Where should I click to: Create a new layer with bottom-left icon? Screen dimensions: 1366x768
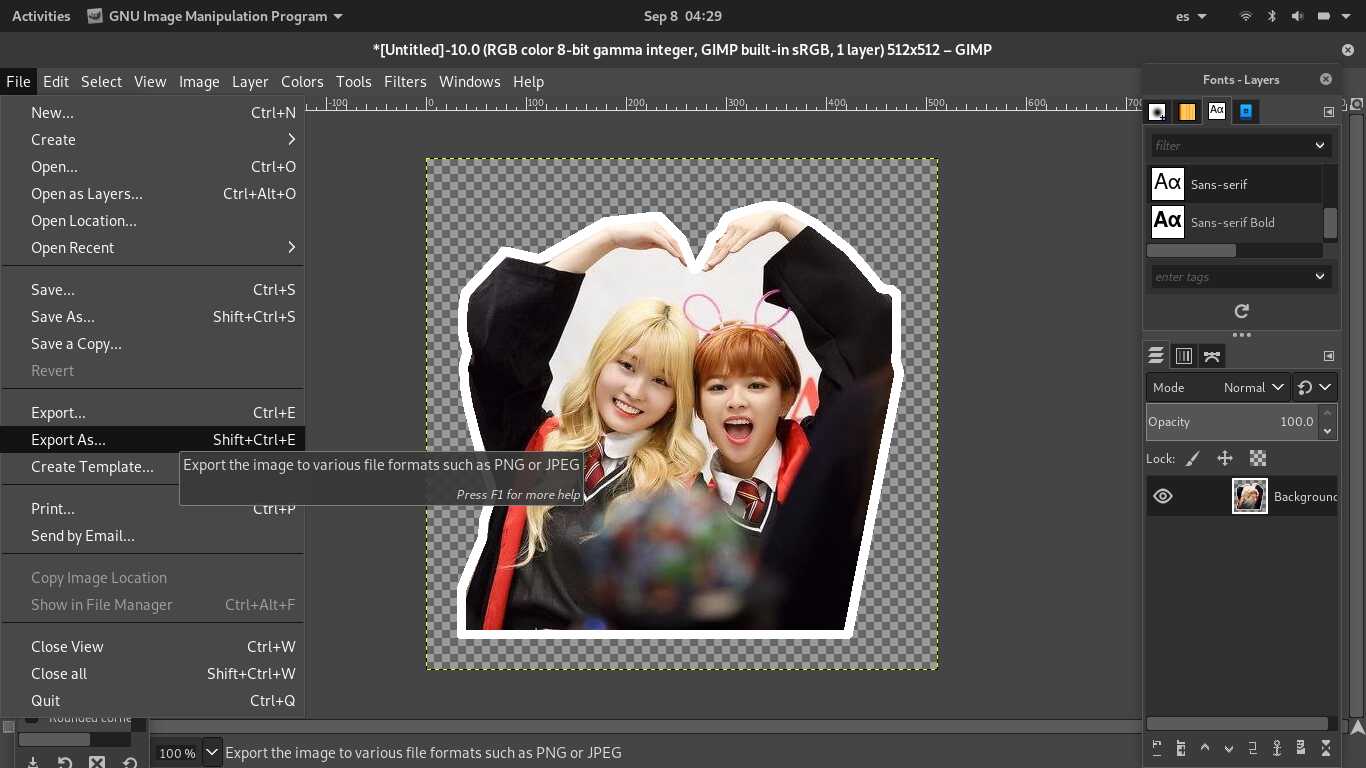1157,748
